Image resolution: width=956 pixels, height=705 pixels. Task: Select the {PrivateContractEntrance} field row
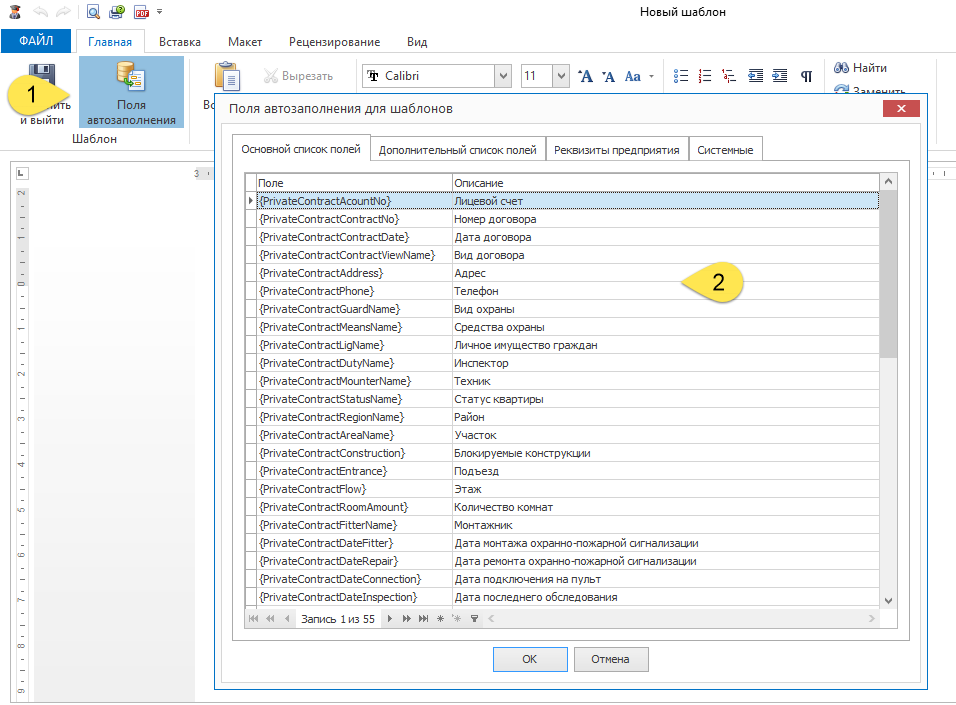click(562, 471)
